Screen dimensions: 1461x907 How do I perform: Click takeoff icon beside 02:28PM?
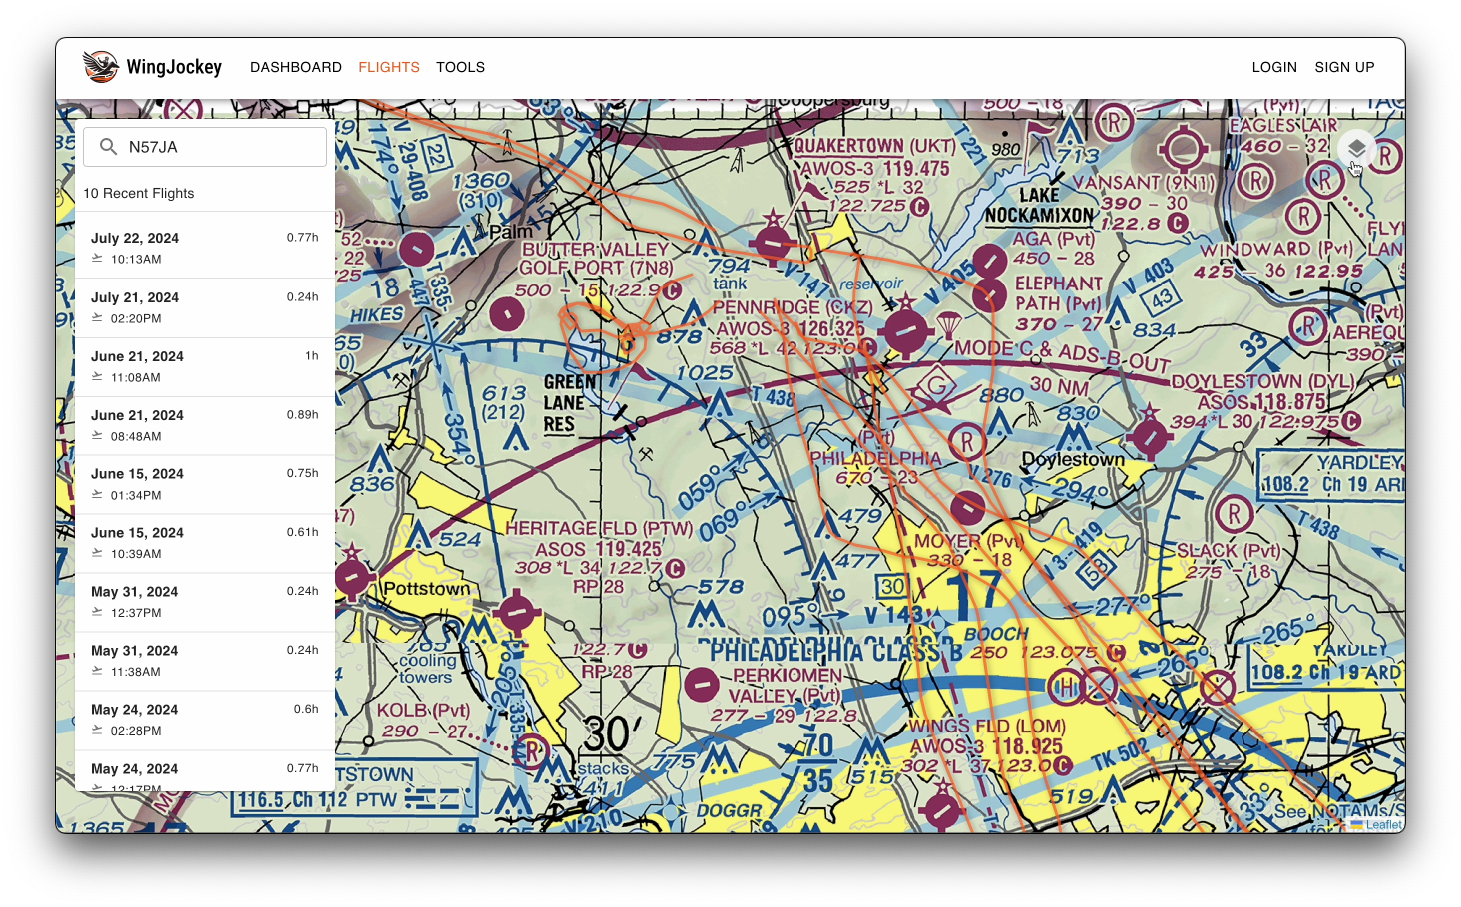[x=97, y=731]
